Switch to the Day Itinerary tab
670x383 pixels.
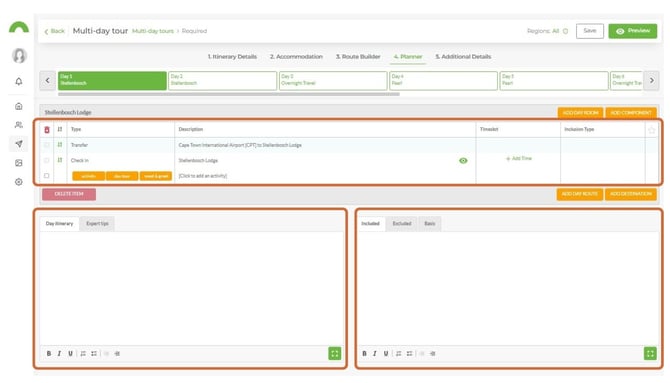[x=59, y=224]
